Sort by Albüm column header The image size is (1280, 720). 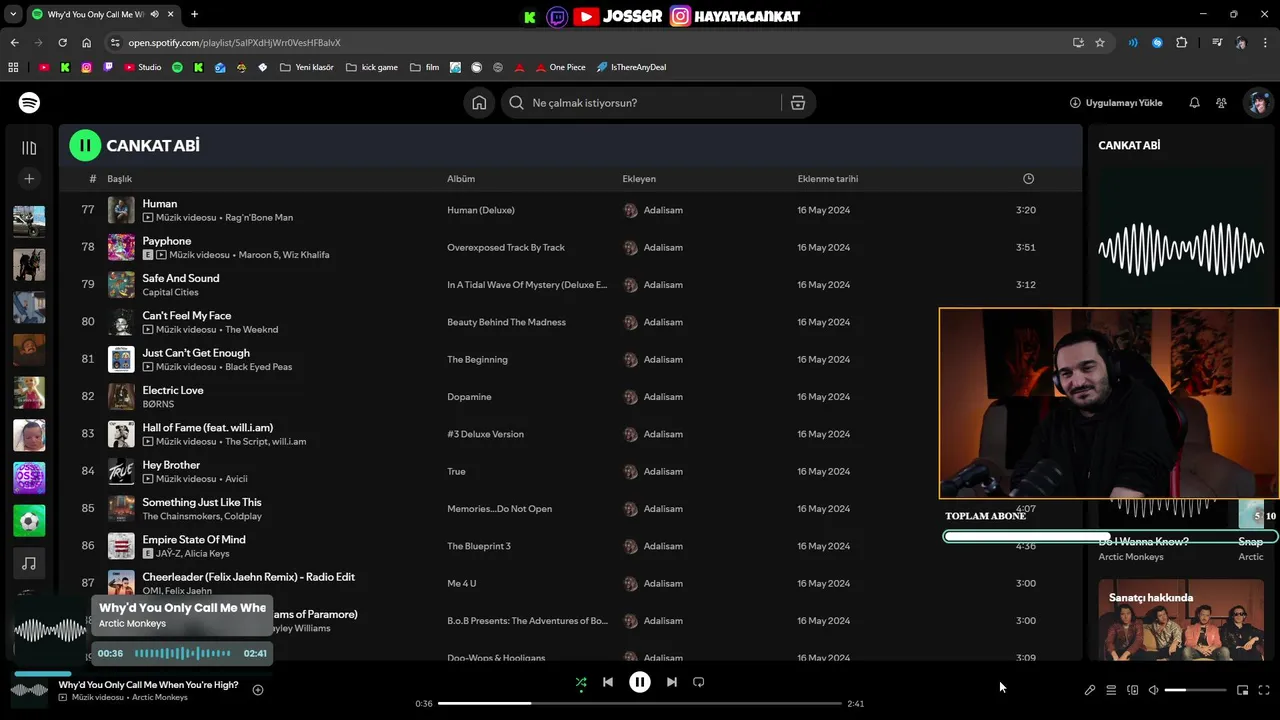point(461,179)
